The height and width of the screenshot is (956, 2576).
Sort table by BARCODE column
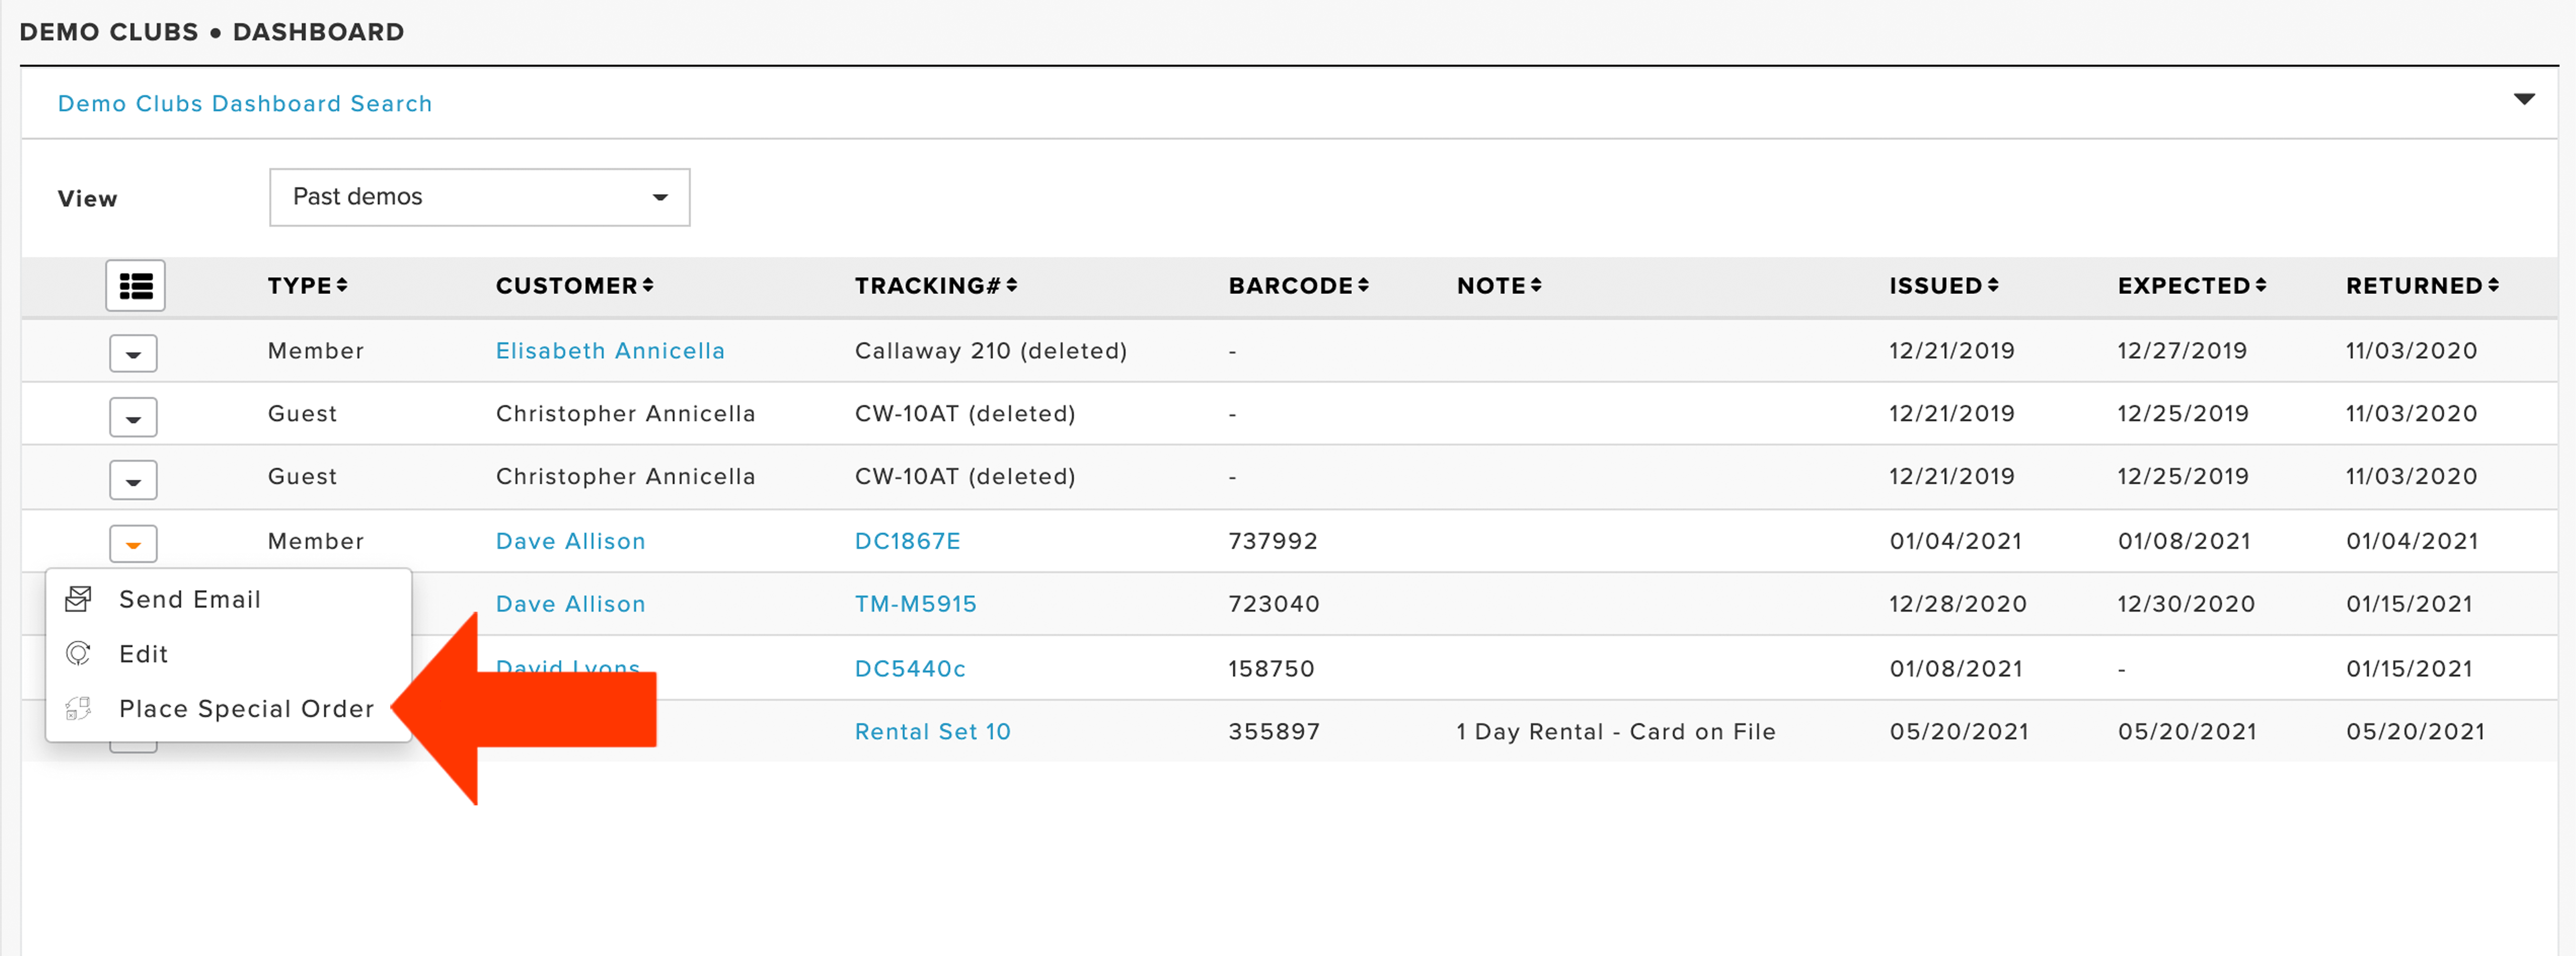click(x=1298, y=286)
